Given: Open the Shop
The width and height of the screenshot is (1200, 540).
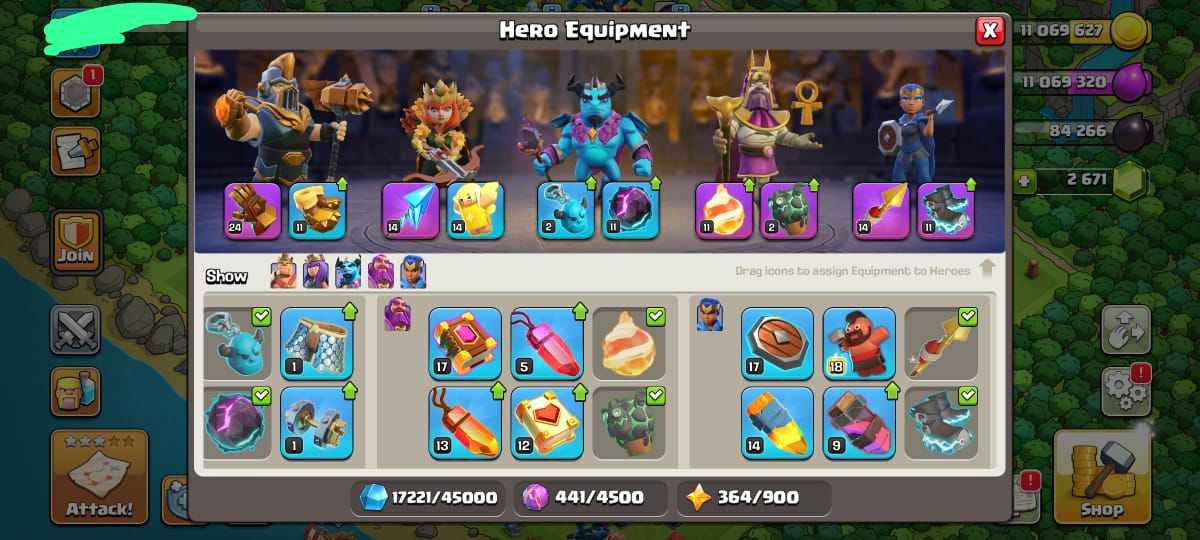Looking at the screenshot, I should pyautogui.click(x=1101, y=477).
